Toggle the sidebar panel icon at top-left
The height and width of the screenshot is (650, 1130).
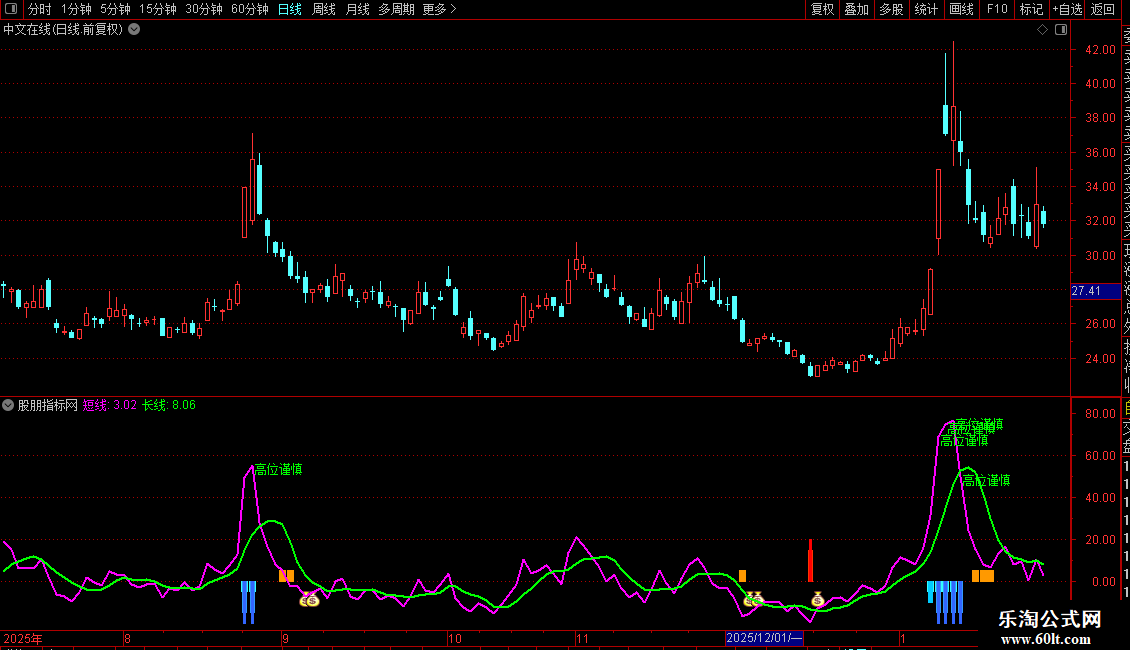point(11,9)
